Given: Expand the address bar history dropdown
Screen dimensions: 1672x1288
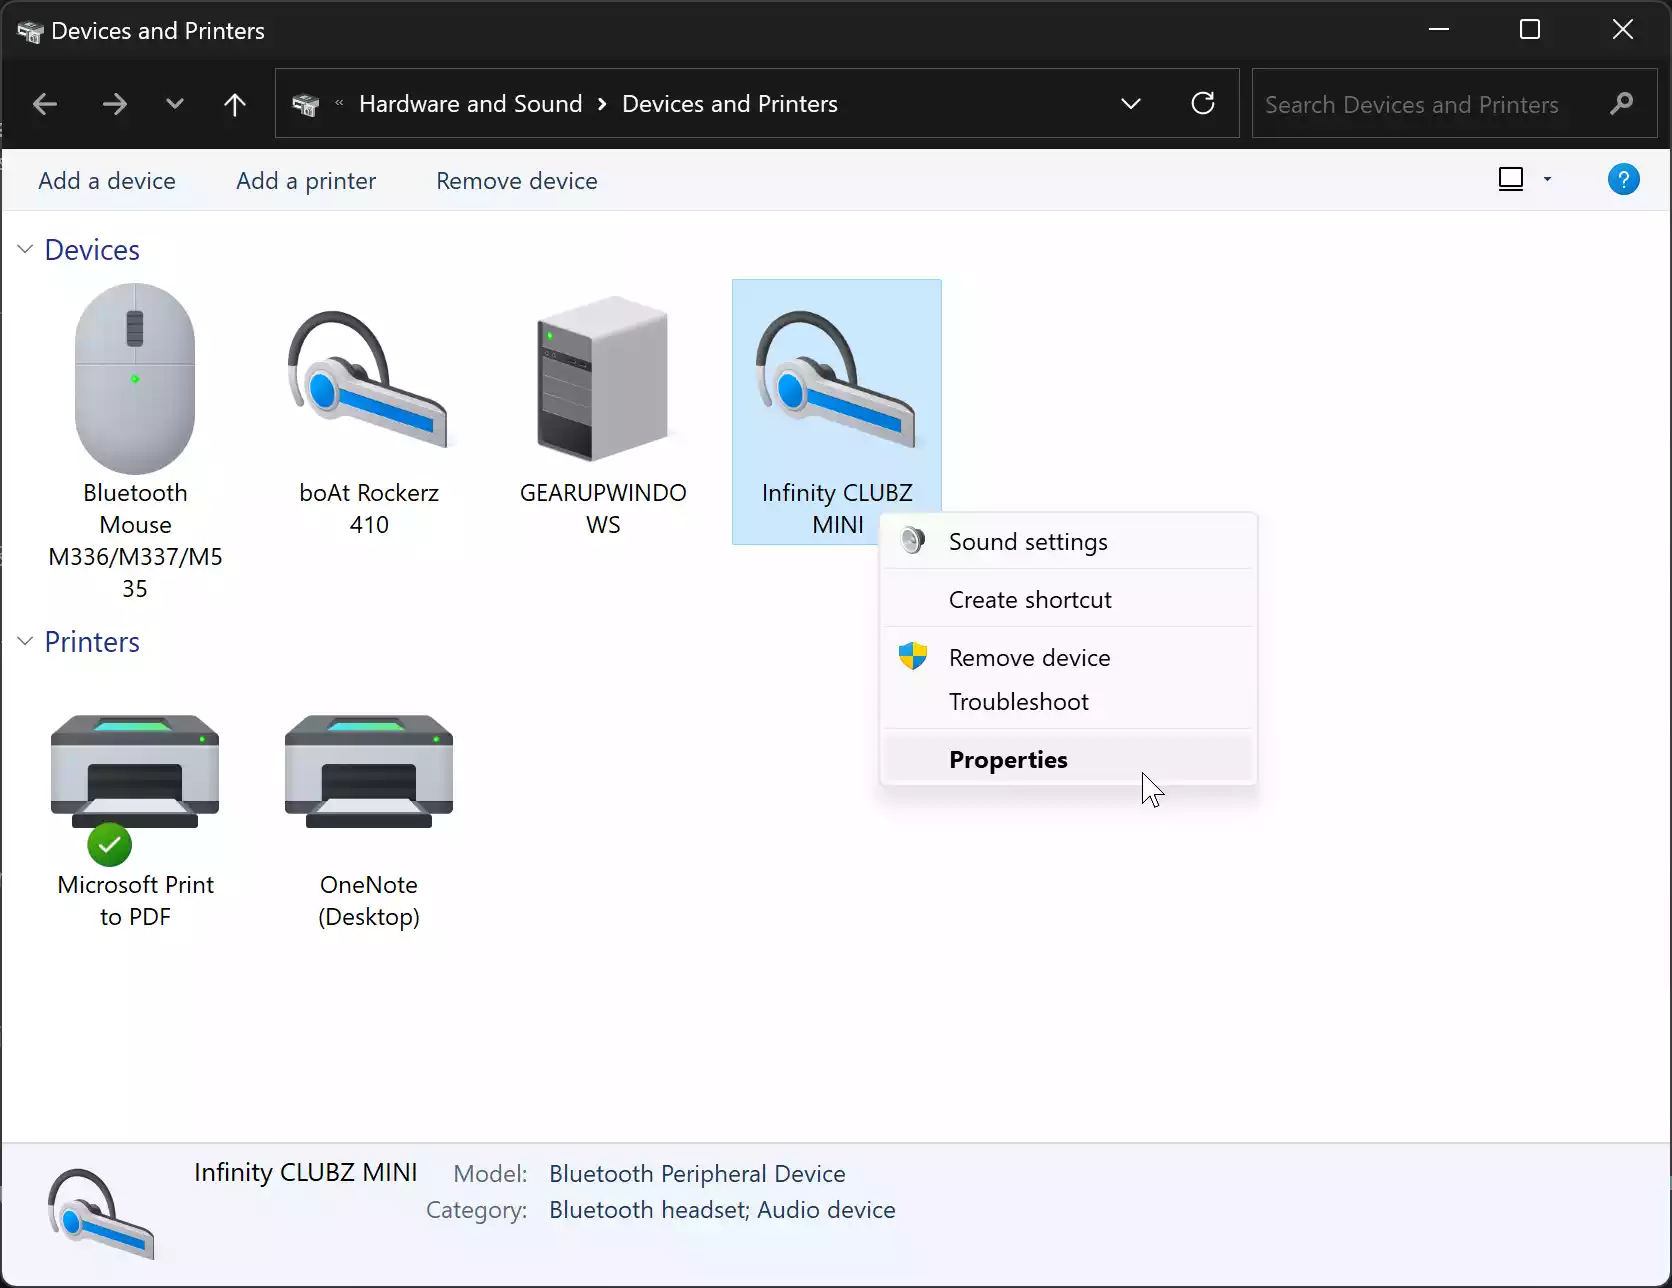Looking at the screenshot, I should [x=1131, y=104].
